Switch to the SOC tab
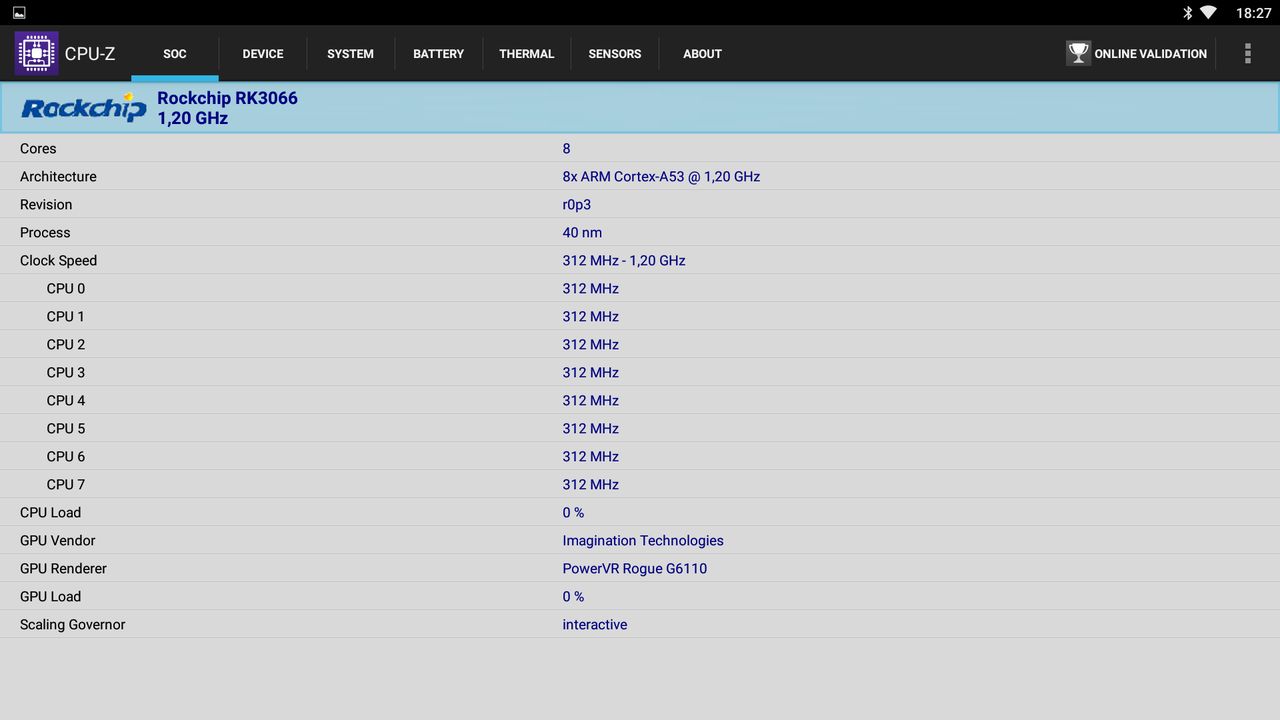1280x720 pixels. point(175,54)
